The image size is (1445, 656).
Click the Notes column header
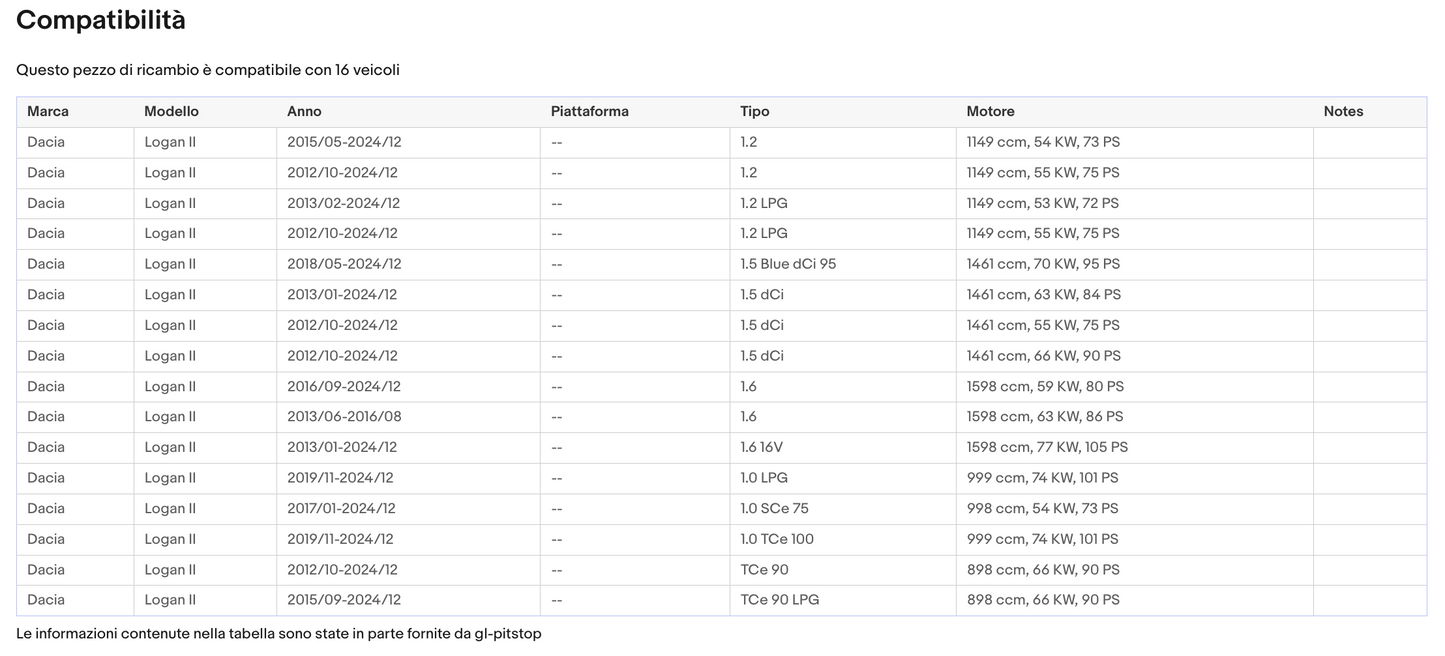[1343, 112]
